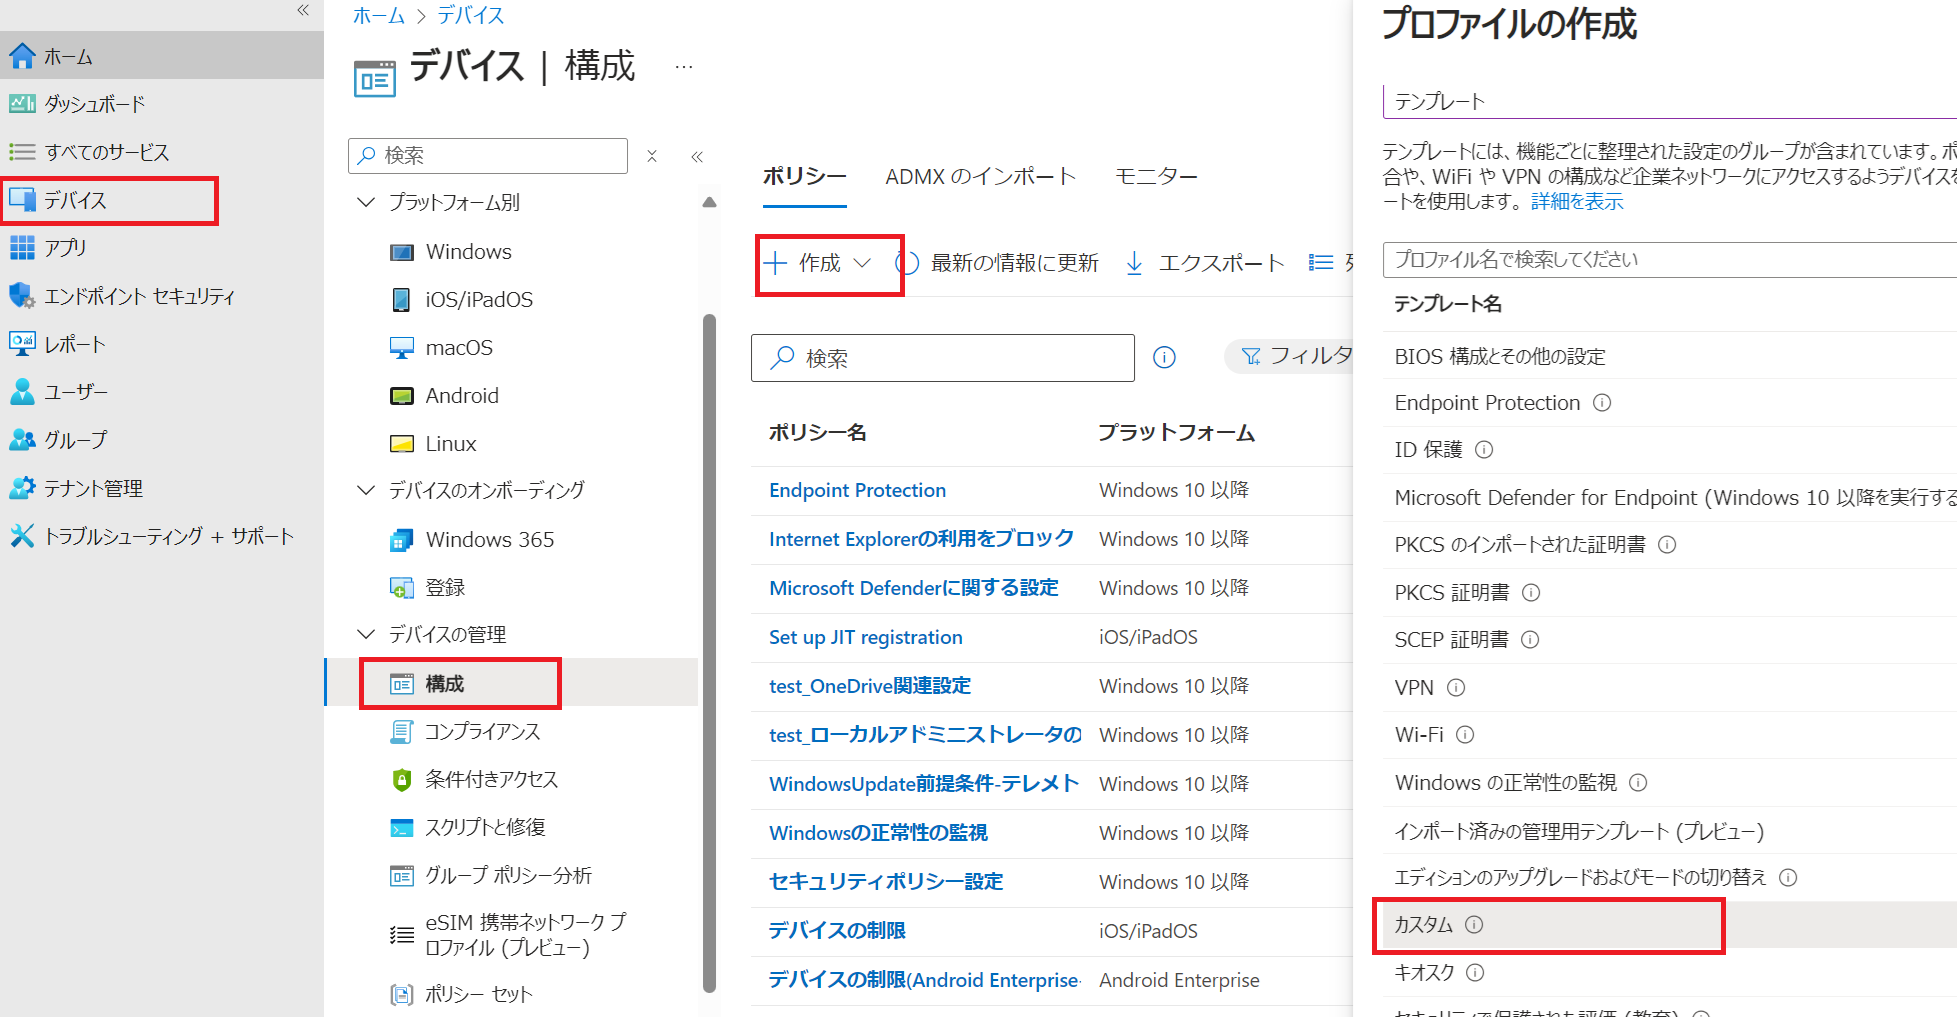
Task: Collapse the left navigation with double chevron
Action: click(x=303, y=11)
